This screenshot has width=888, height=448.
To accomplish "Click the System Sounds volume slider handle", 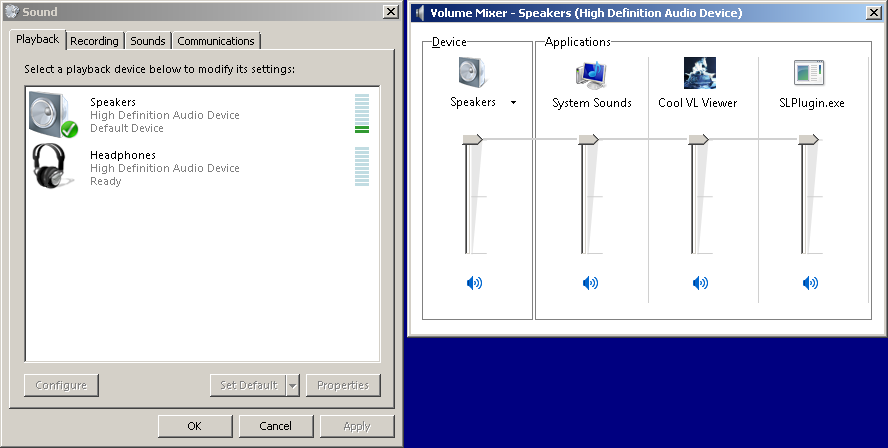I will 590,141.
